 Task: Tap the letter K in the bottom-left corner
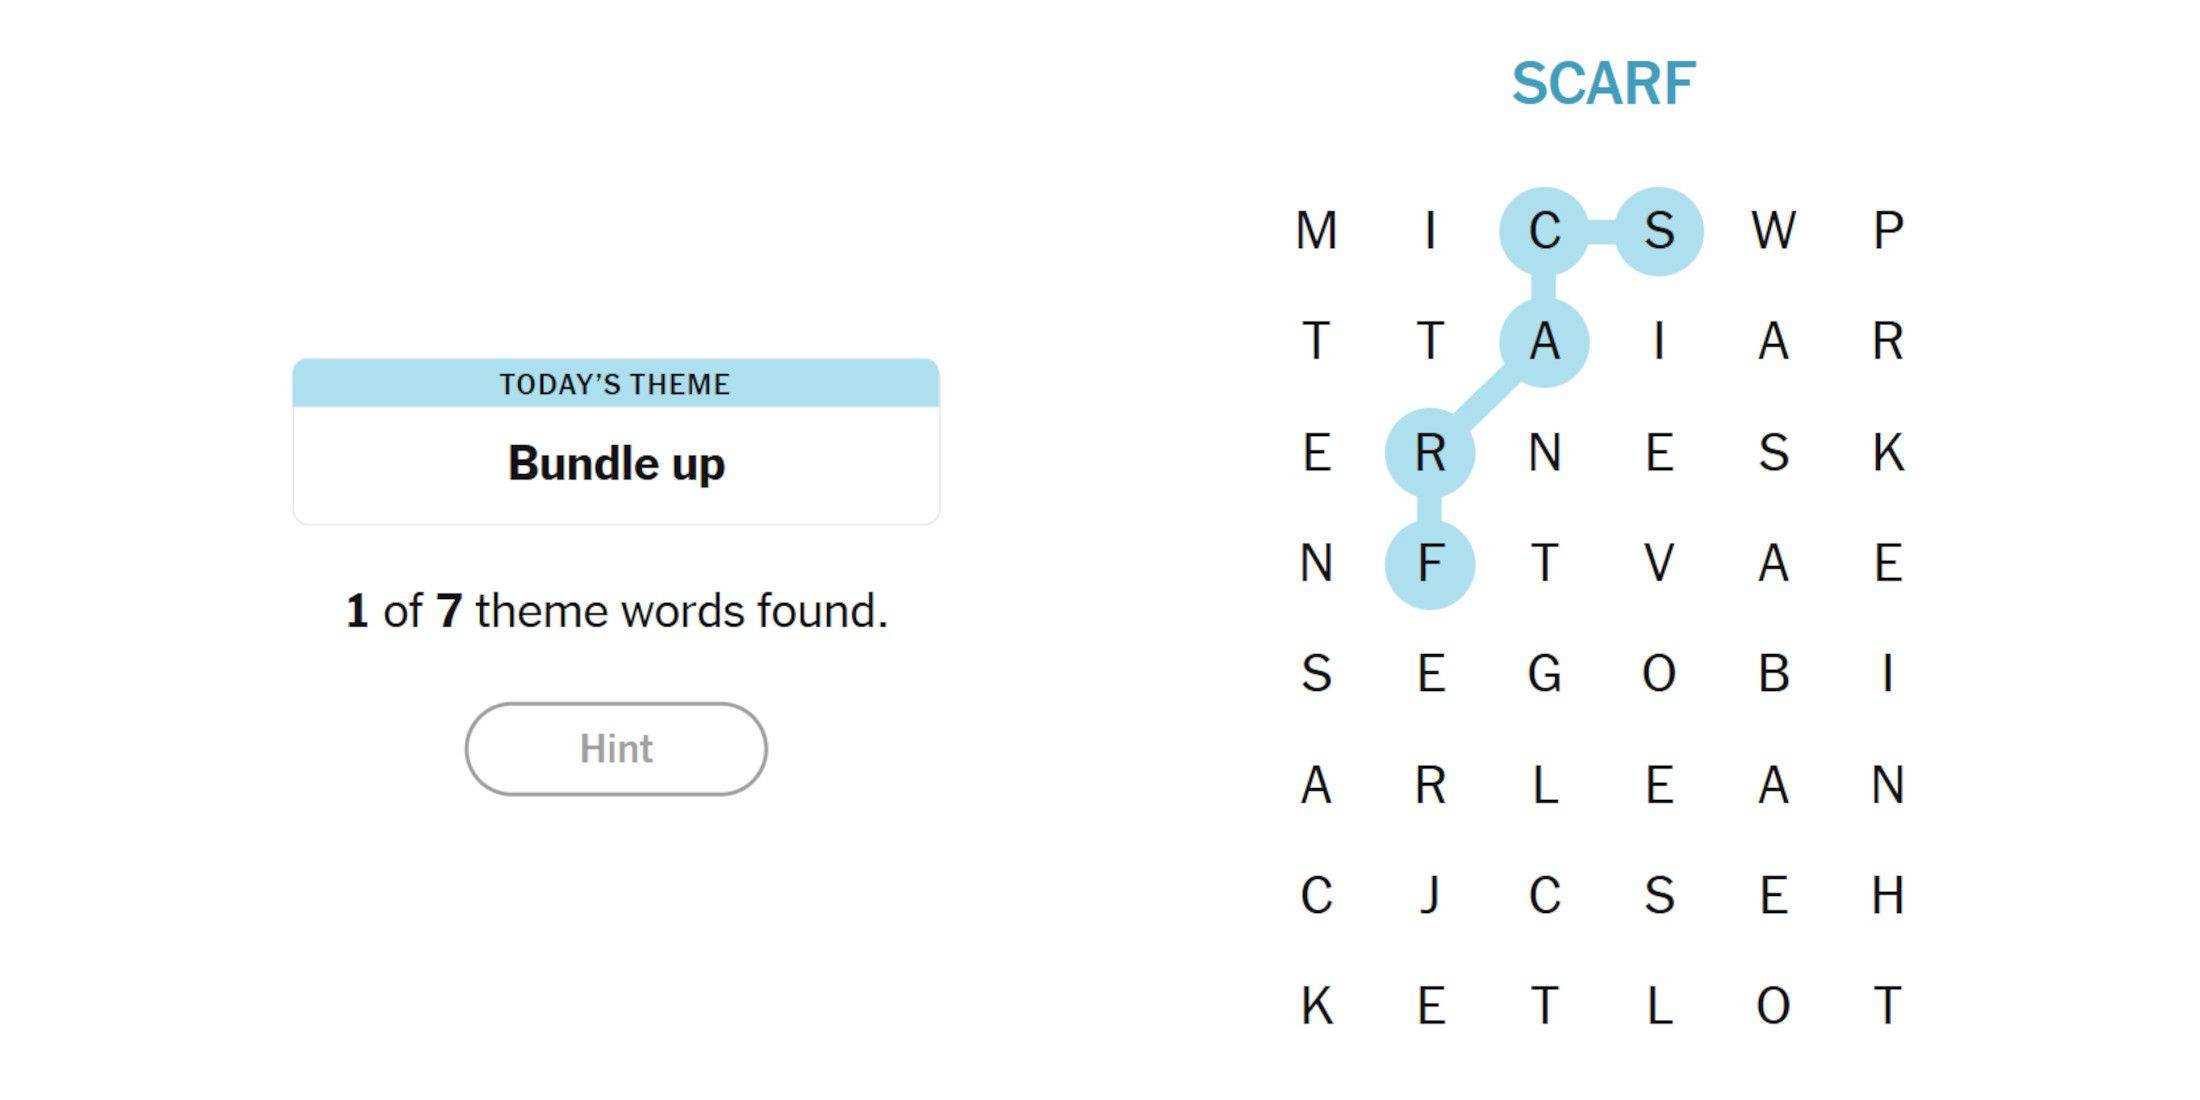click(x=1318, y=1005)
